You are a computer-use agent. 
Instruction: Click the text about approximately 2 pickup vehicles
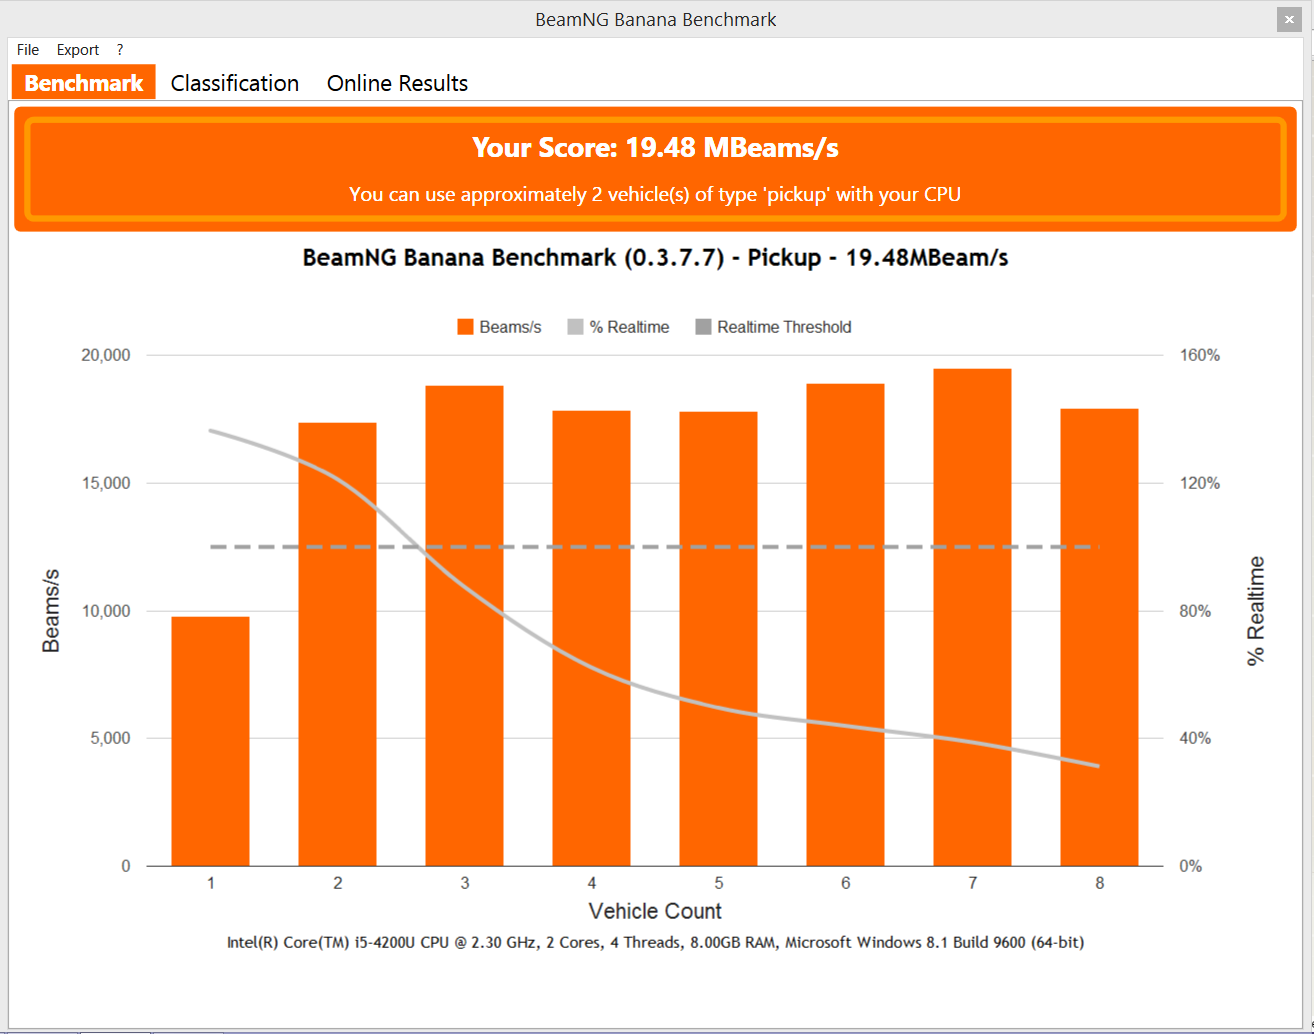pyautogui.click(x=655, y=194)
